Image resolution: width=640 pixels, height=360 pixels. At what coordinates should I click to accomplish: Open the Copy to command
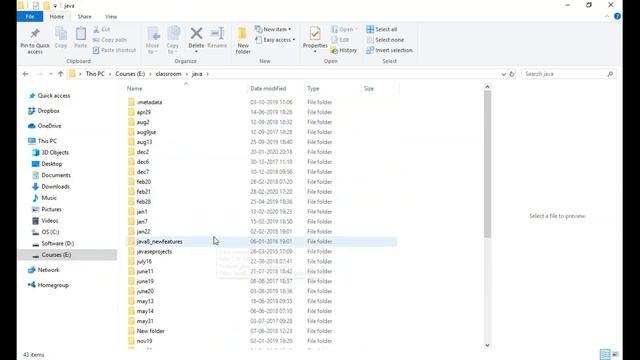coord(173,40)
